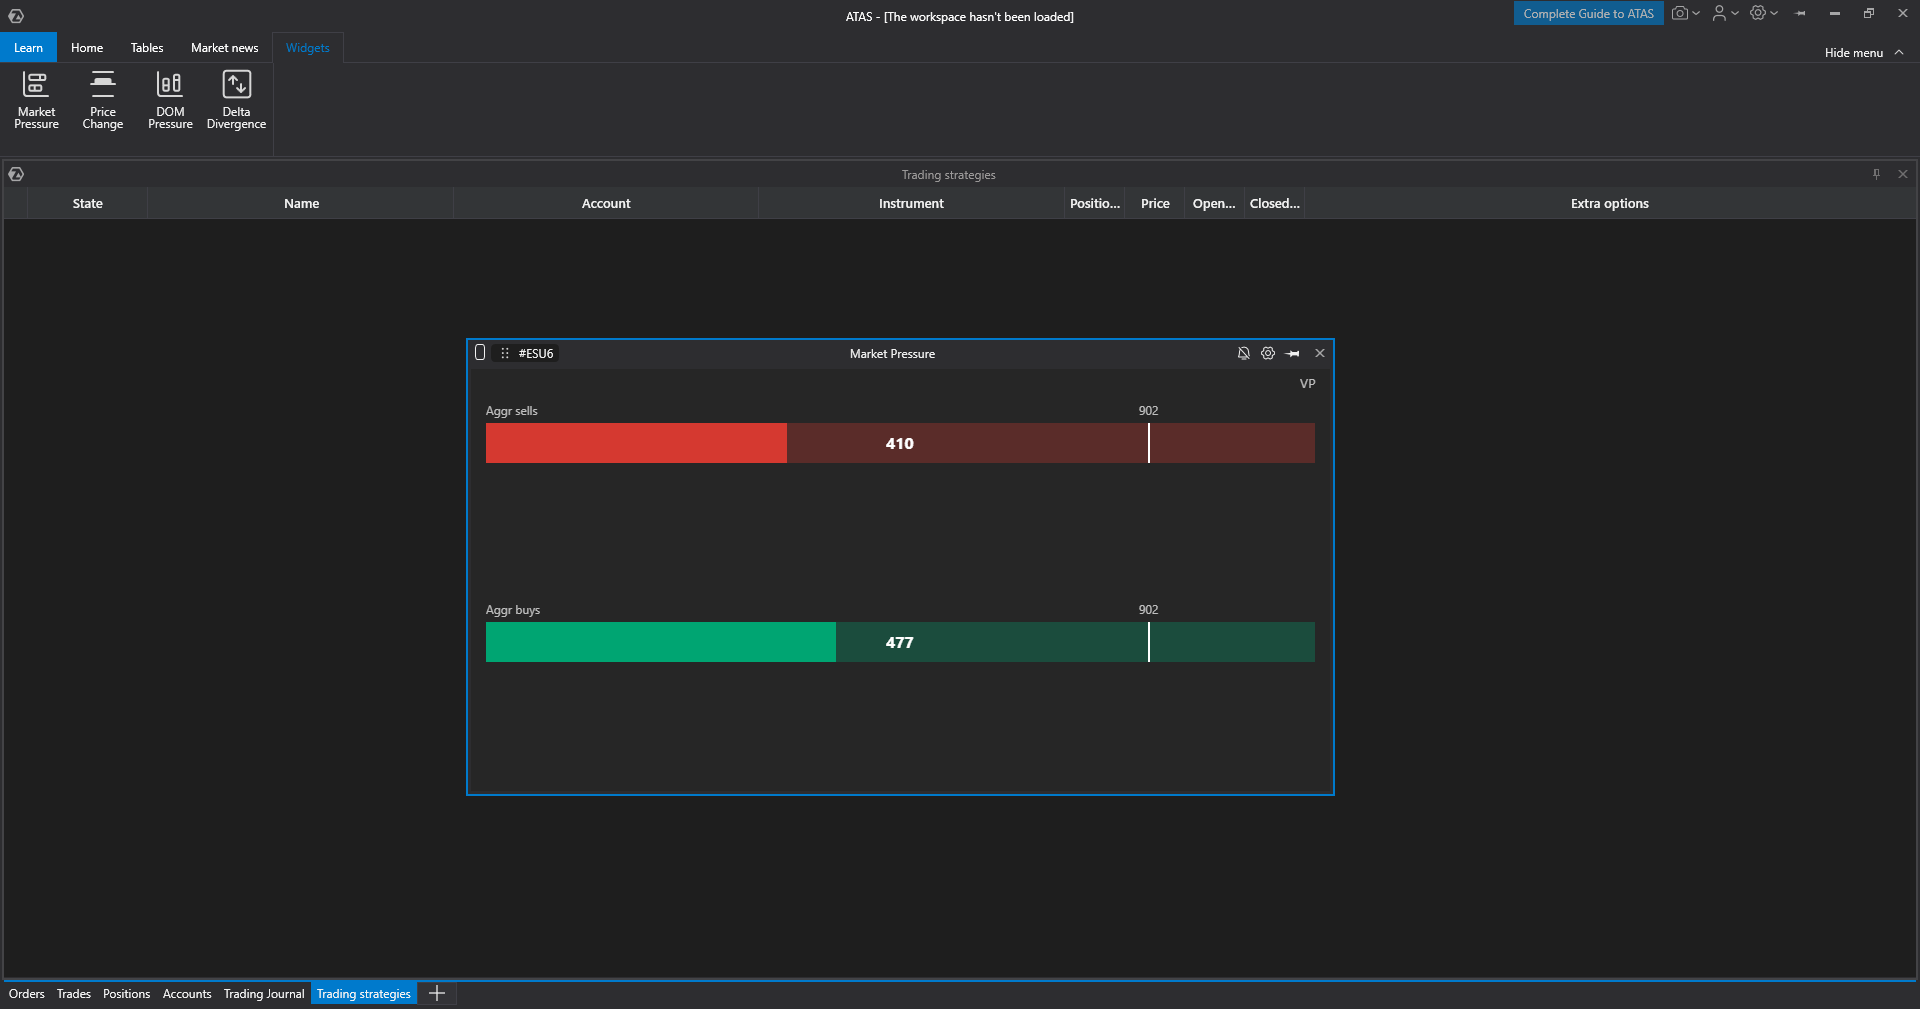Click the #ESU6 instrument selector

[536, 353]
